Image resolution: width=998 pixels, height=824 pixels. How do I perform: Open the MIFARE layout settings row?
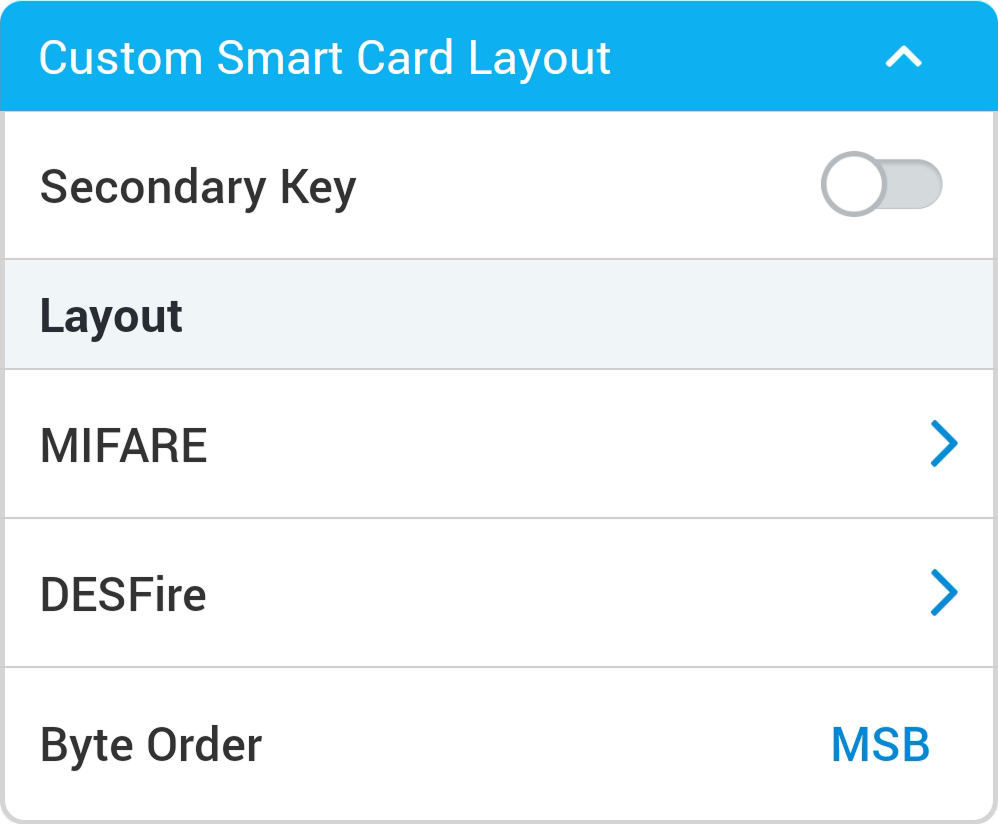pos(500,444)
